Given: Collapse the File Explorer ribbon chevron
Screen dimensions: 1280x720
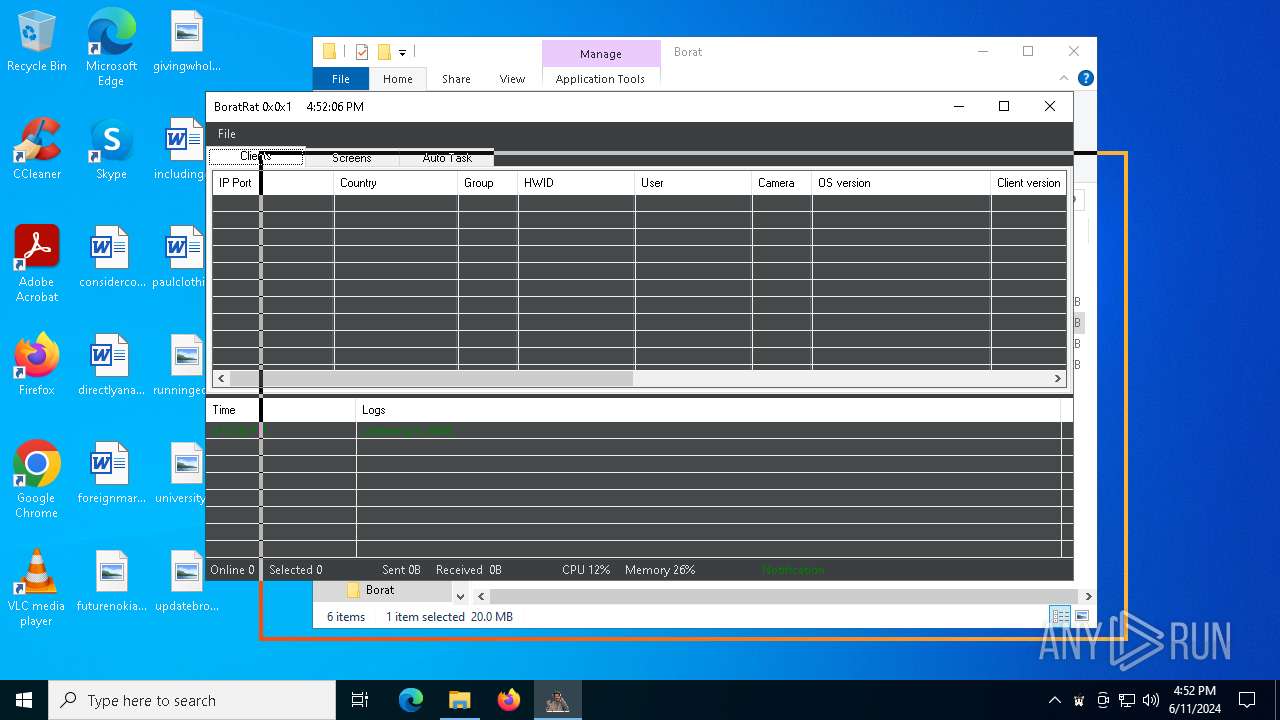Looking at the screenshot, I should (x=1064, y=78).
